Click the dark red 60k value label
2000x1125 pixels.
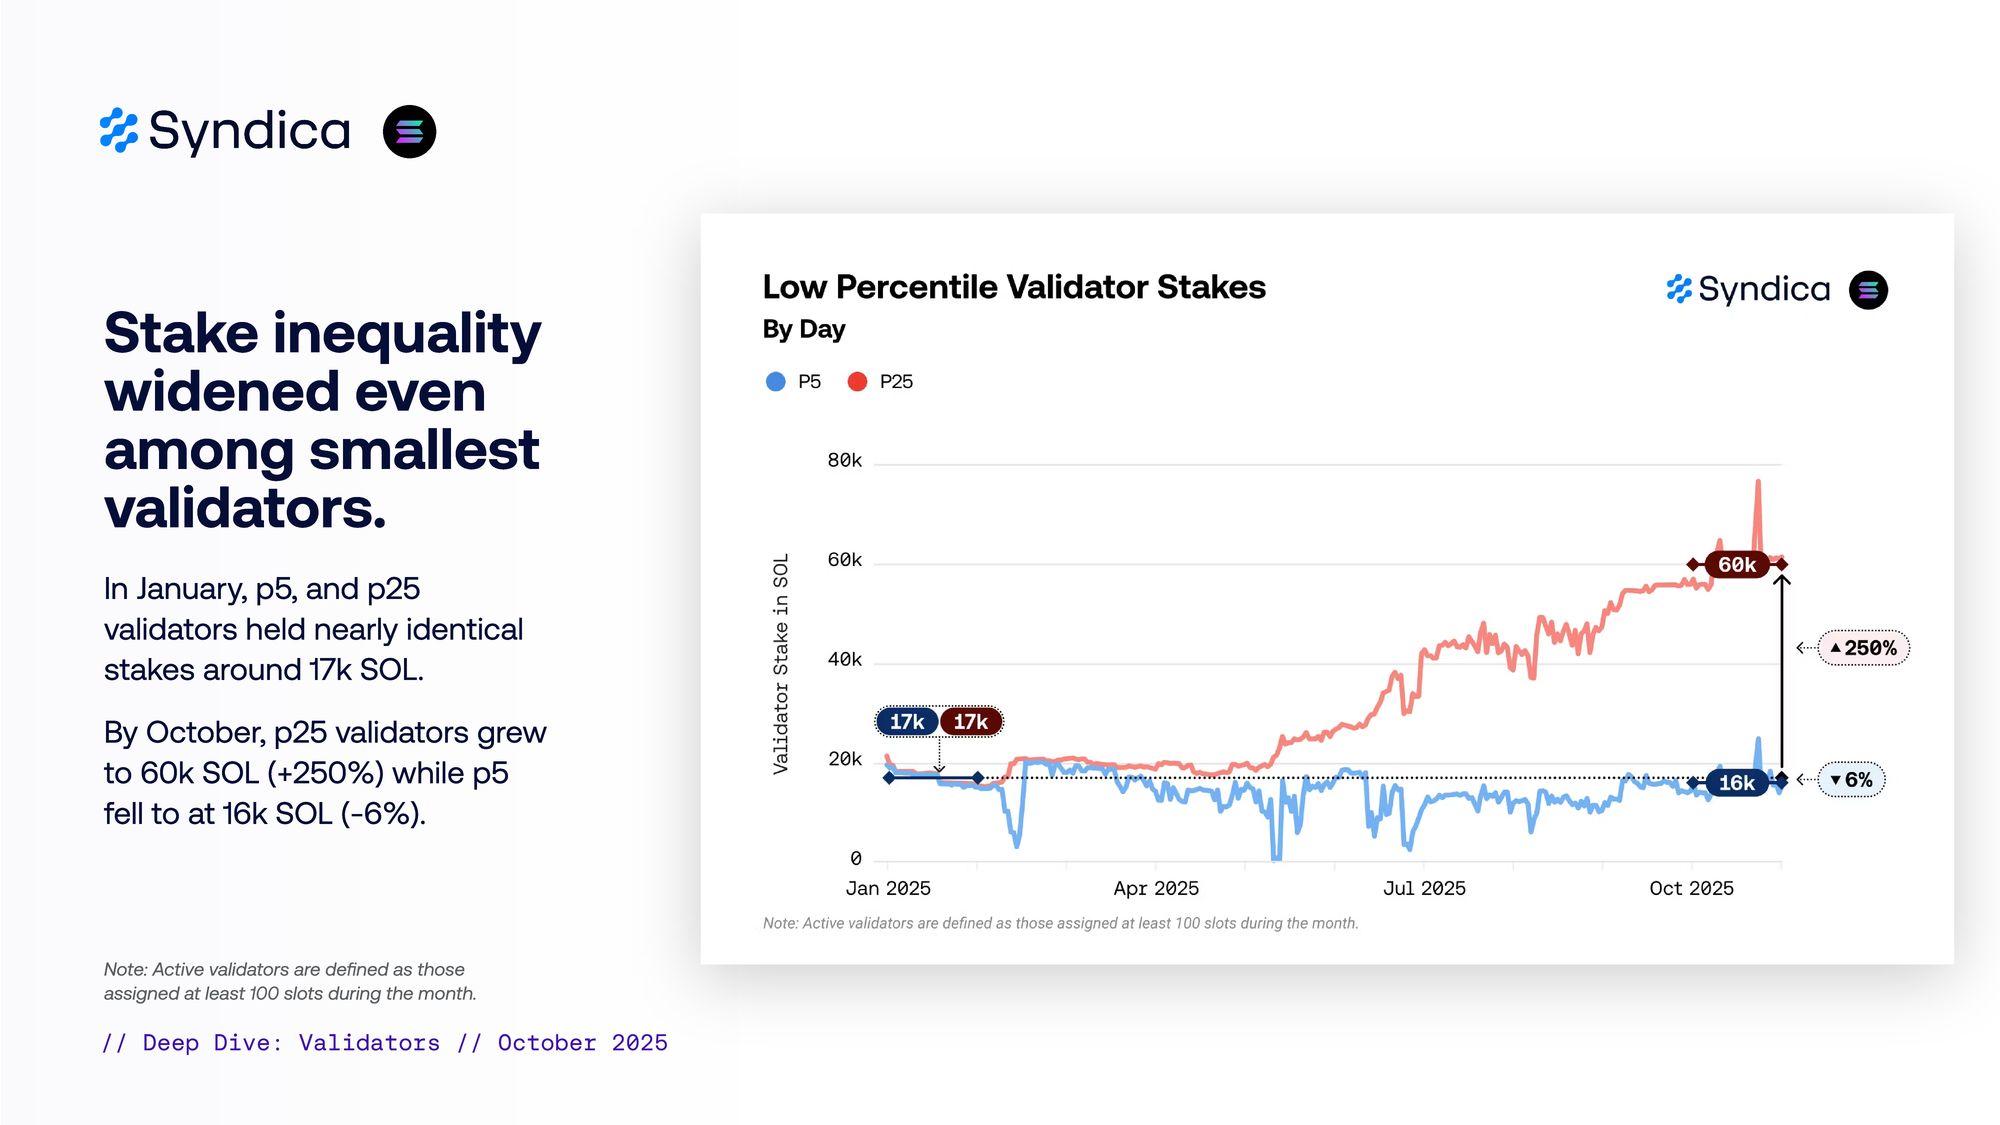point(1737,565)
